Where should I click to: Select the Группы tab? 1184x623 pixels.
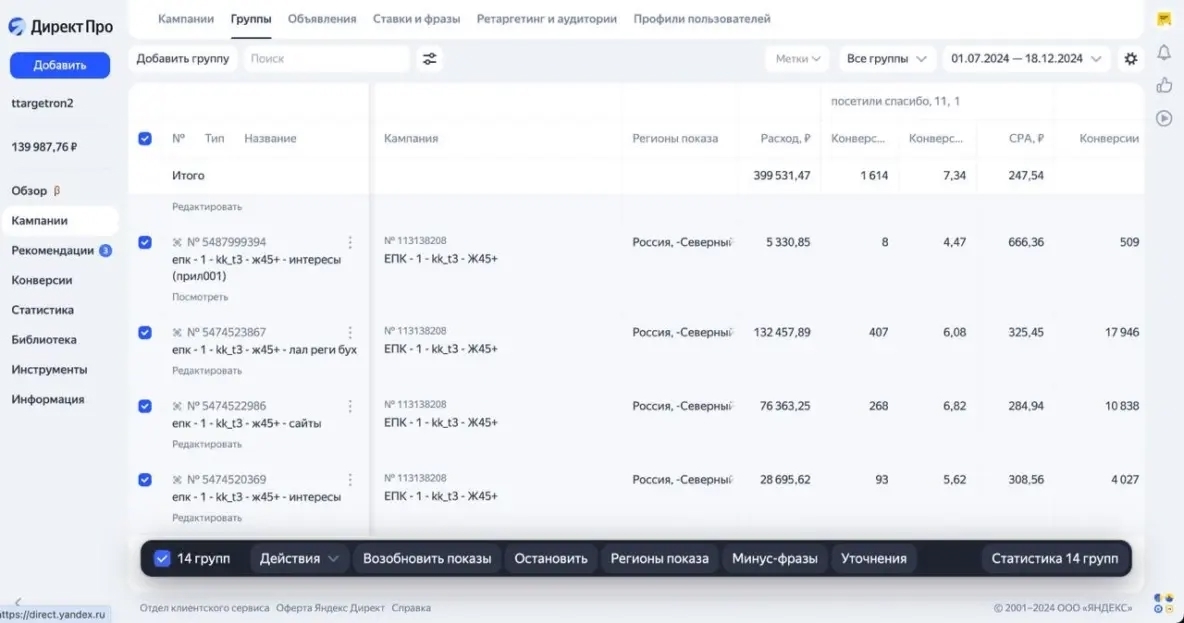pyautogui.click(x=251, y=19)
